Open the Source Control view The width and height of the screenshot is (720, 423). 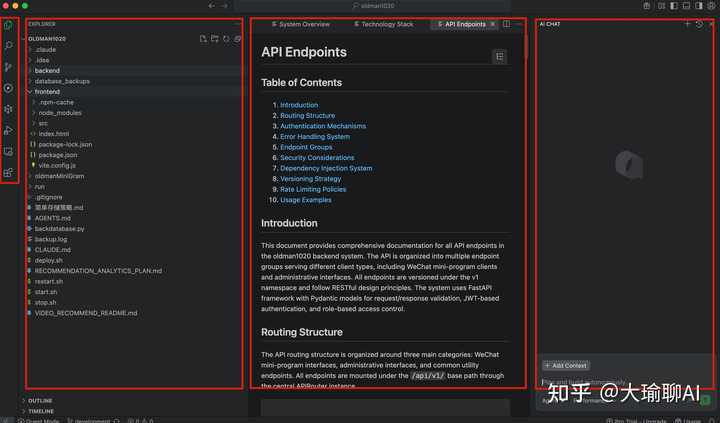pos(9,67)
